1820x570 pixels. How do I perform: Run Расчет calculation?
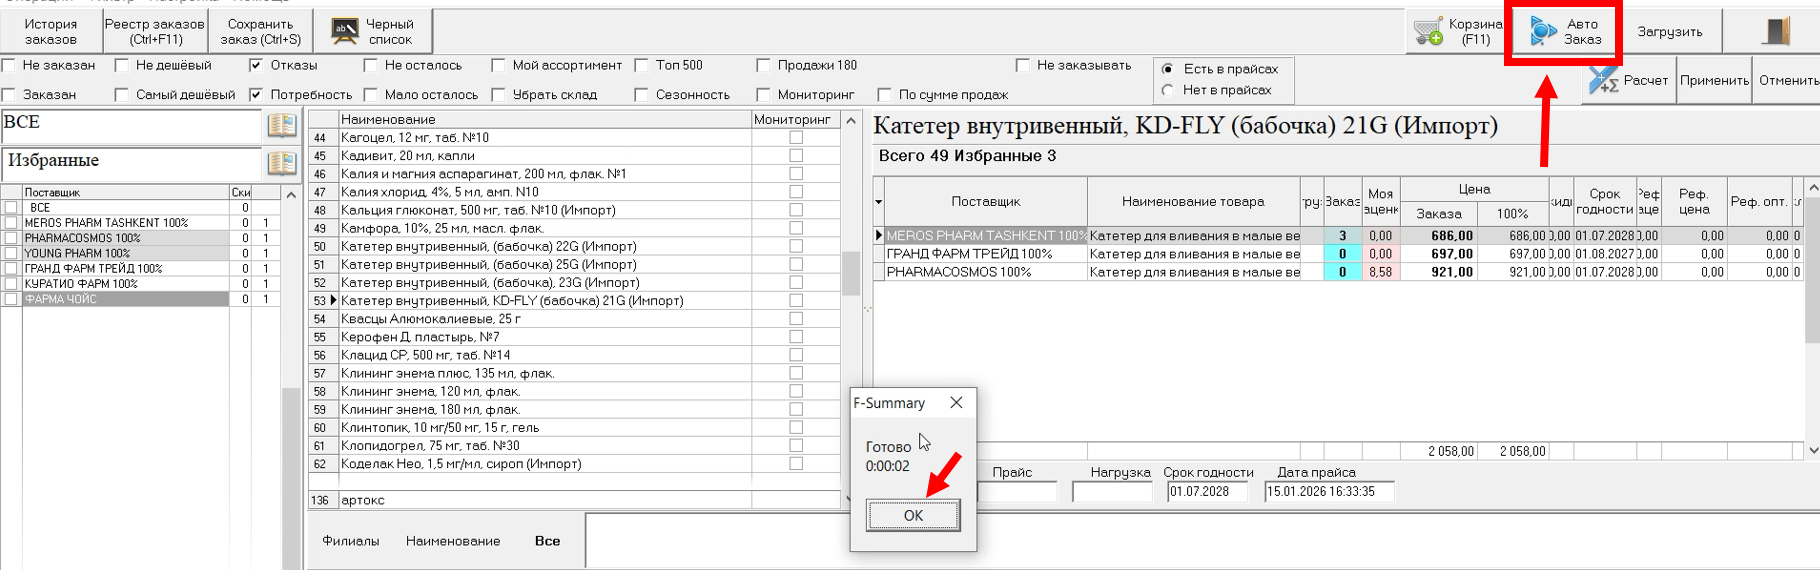[1630, 80]
